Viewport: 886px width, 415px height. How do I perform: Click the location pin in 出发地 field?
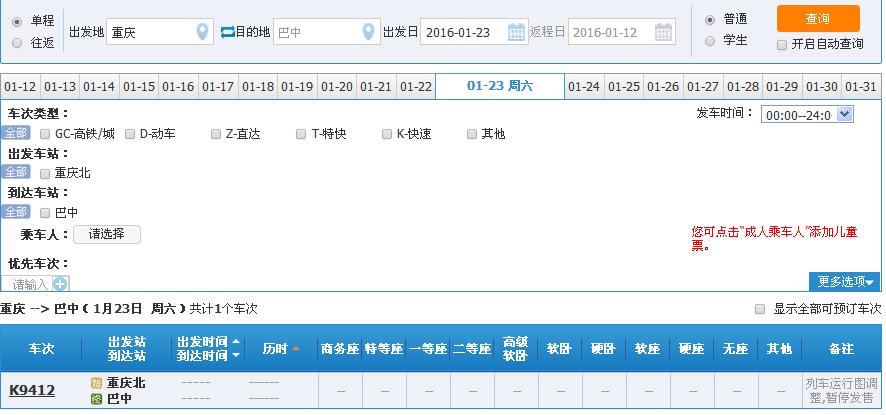point(203,32)
